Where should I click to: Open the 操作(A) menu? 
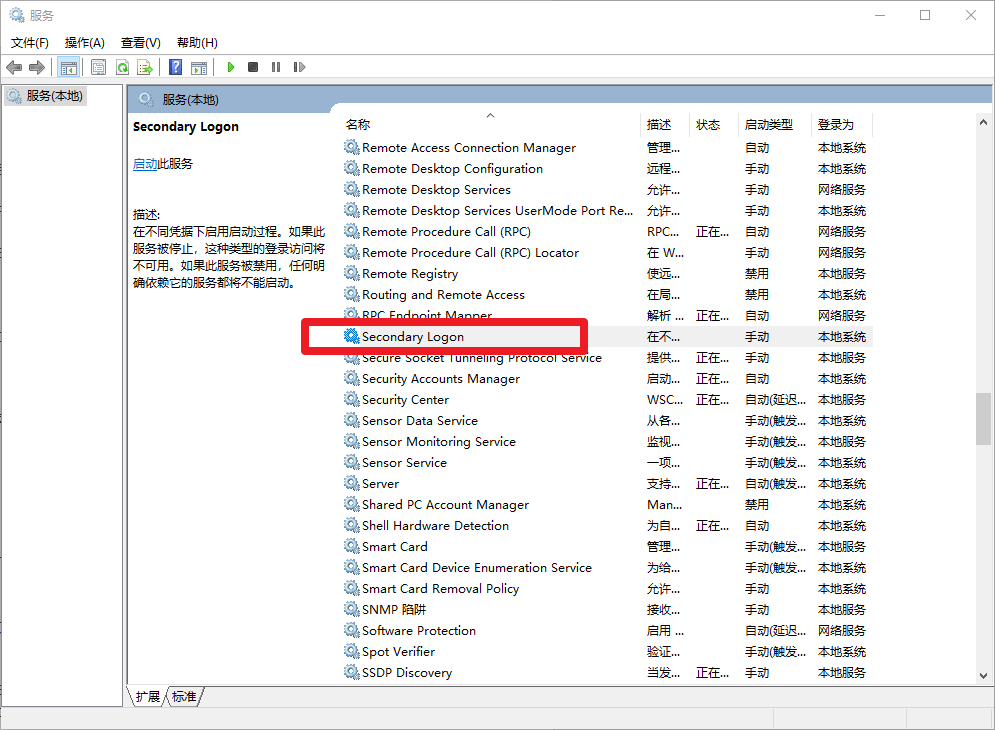85,42
